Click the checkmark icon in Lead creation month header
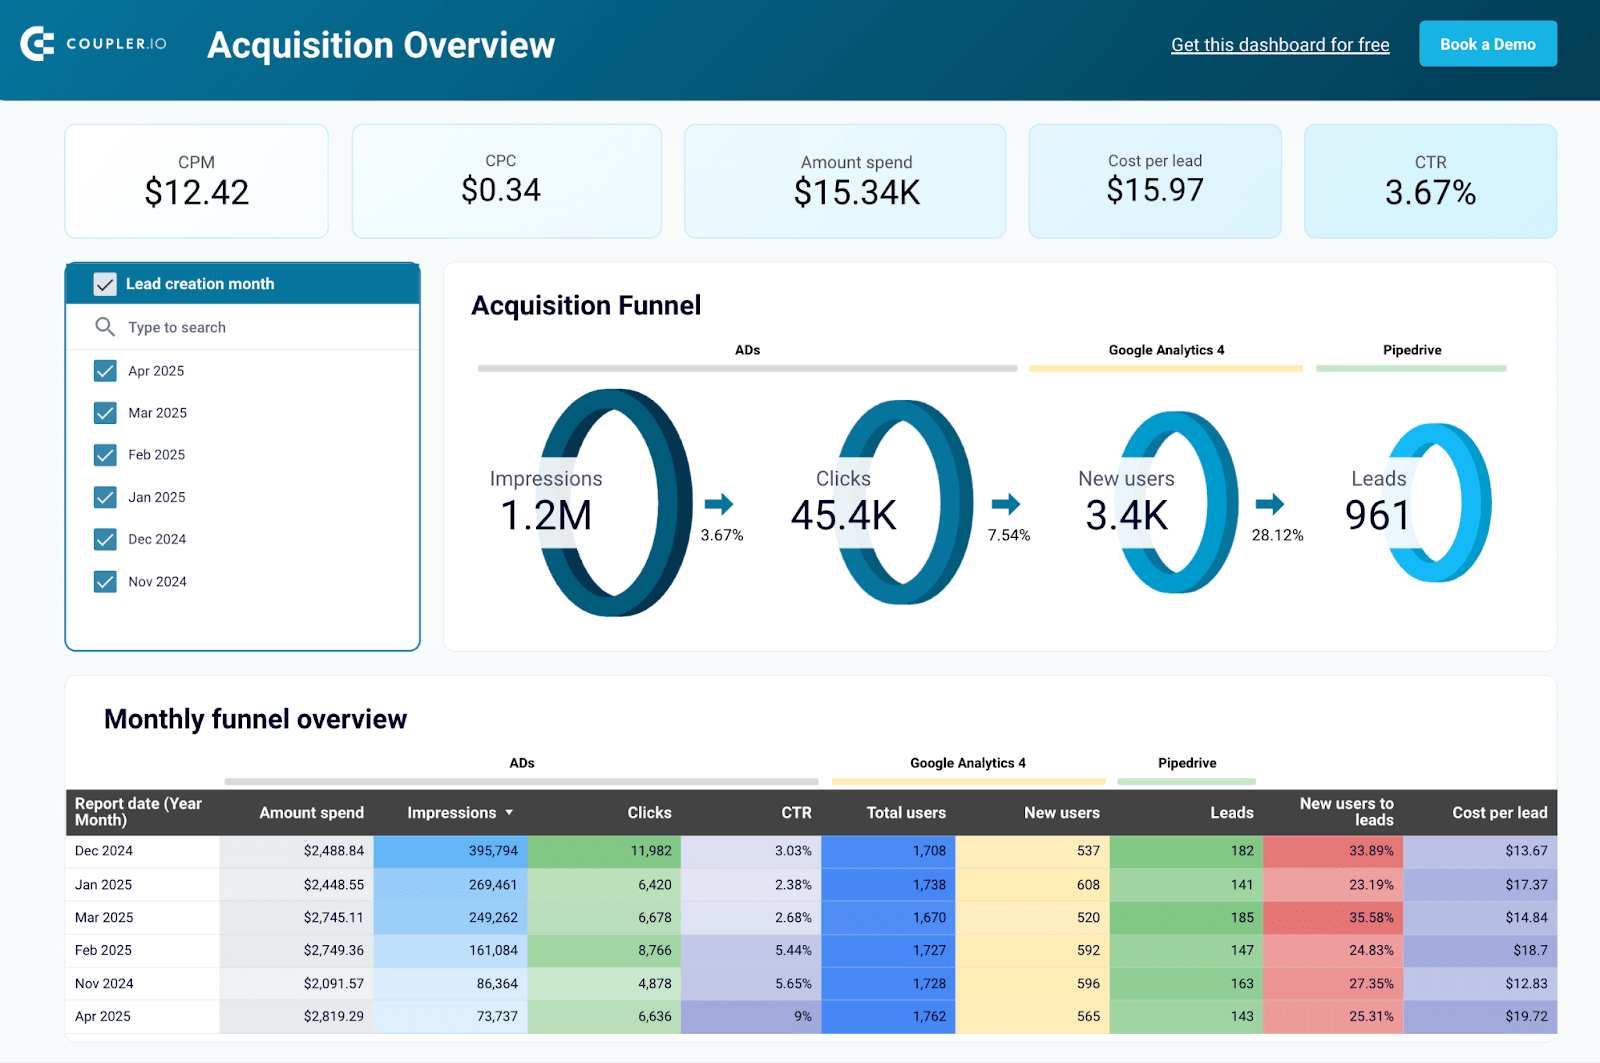Image resolution: width=1600 pixels, height=1063 pixels. [x=105, y=283]
